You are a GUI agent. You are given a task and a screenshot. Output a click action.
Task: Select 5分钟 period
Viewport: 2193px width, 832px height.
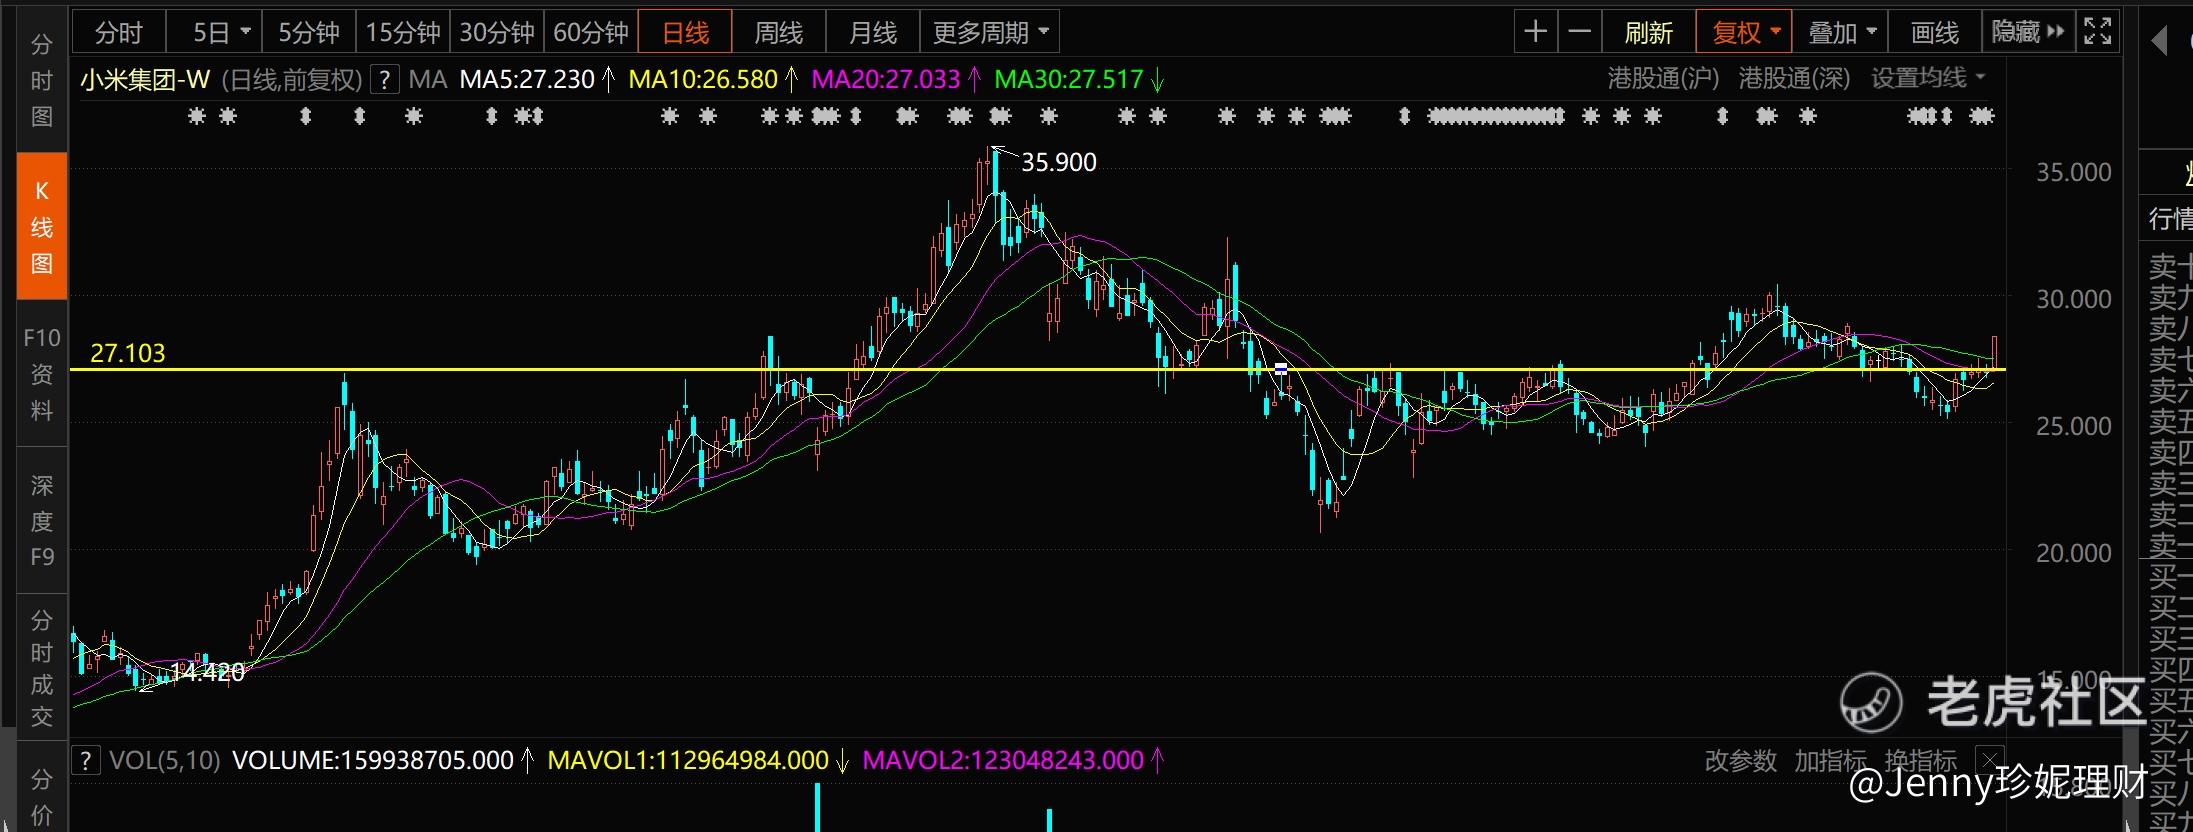click(x=309, y=32)
